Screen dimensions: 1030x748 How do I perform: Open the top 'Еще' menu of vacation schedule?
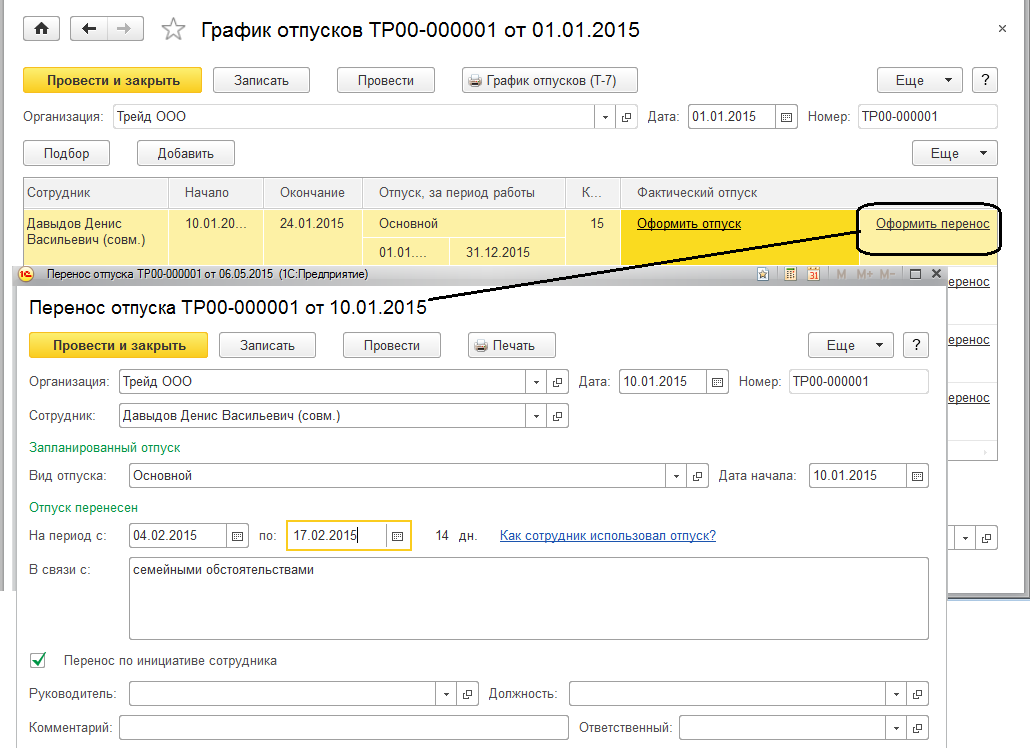coord(919,81)
